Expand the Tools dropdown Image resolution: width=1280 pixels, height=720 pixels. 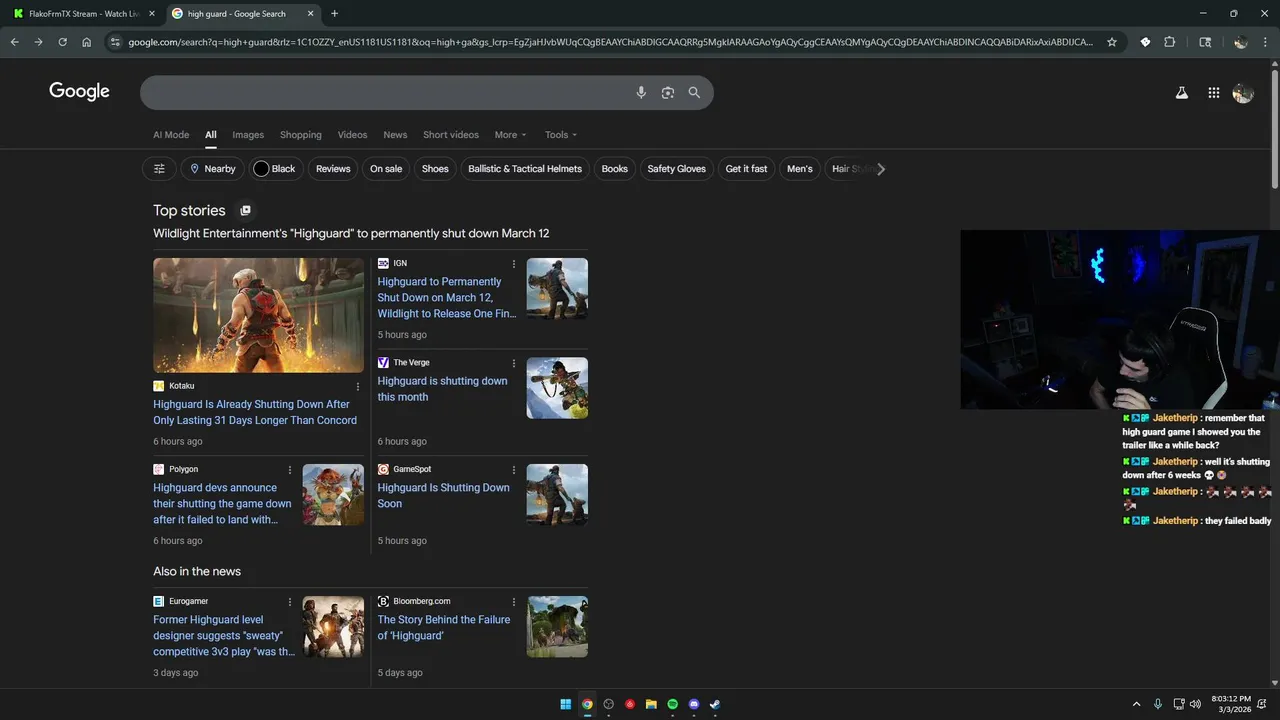click(x=561, y=135)
